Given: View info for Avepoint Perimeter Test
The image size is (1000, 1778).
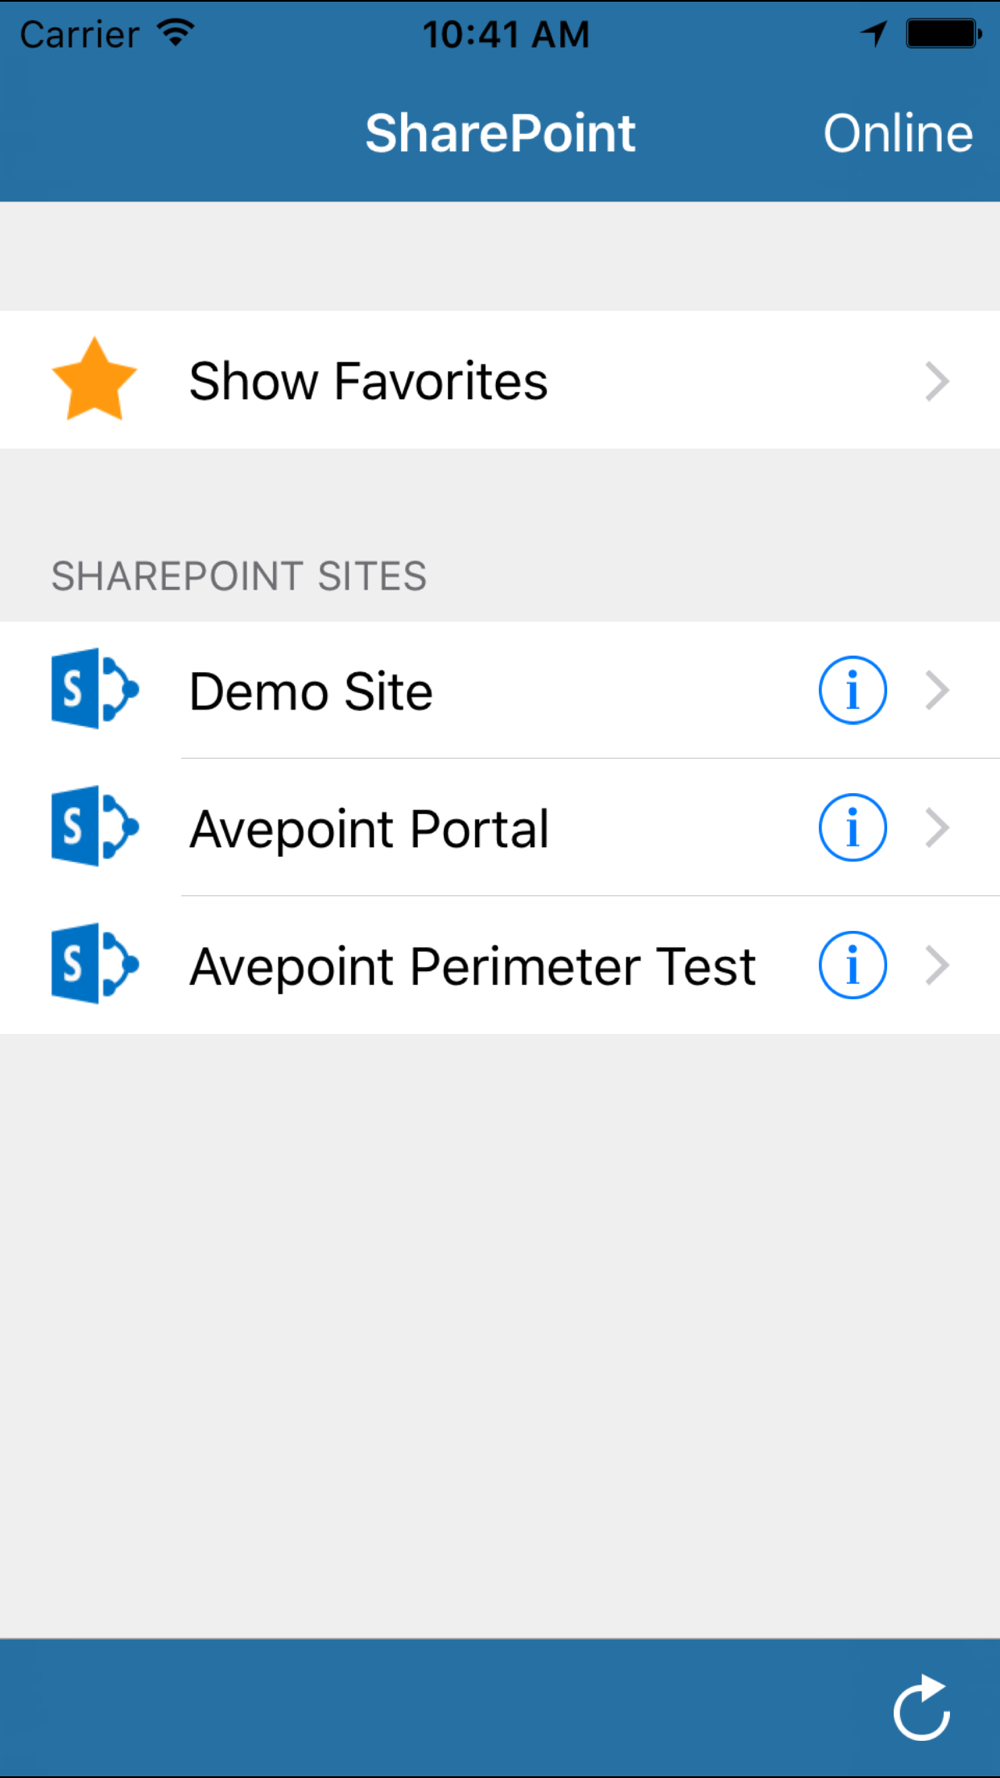Looking at the screenshot, I should pyautogui.click(x=852, y=966).
